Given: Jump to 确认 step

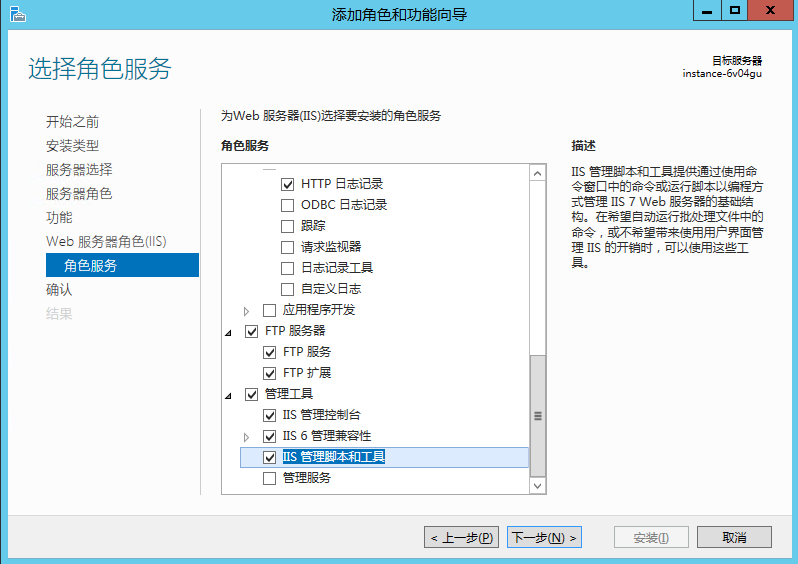Looking at the screenshot, I should pyautogui.click(x=59, y=289).
